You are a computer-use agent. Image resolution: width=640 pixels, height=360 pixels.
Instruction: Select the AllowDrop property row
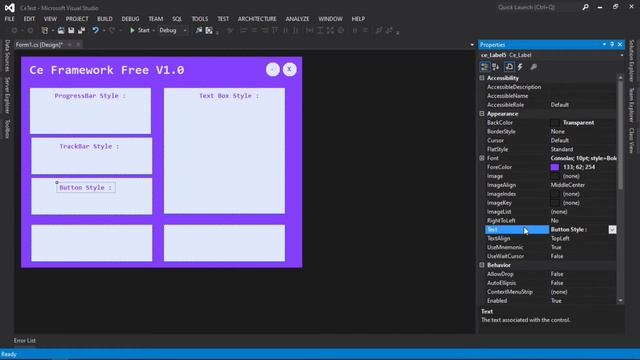(551, 274)
